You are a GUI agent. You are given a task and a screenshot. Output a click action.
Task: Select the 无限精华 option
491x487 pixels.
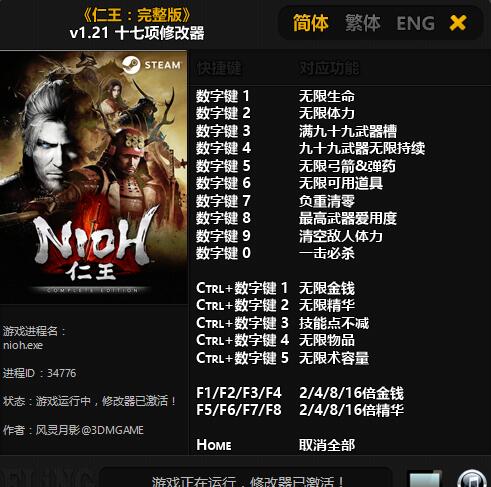click(327, 305)
